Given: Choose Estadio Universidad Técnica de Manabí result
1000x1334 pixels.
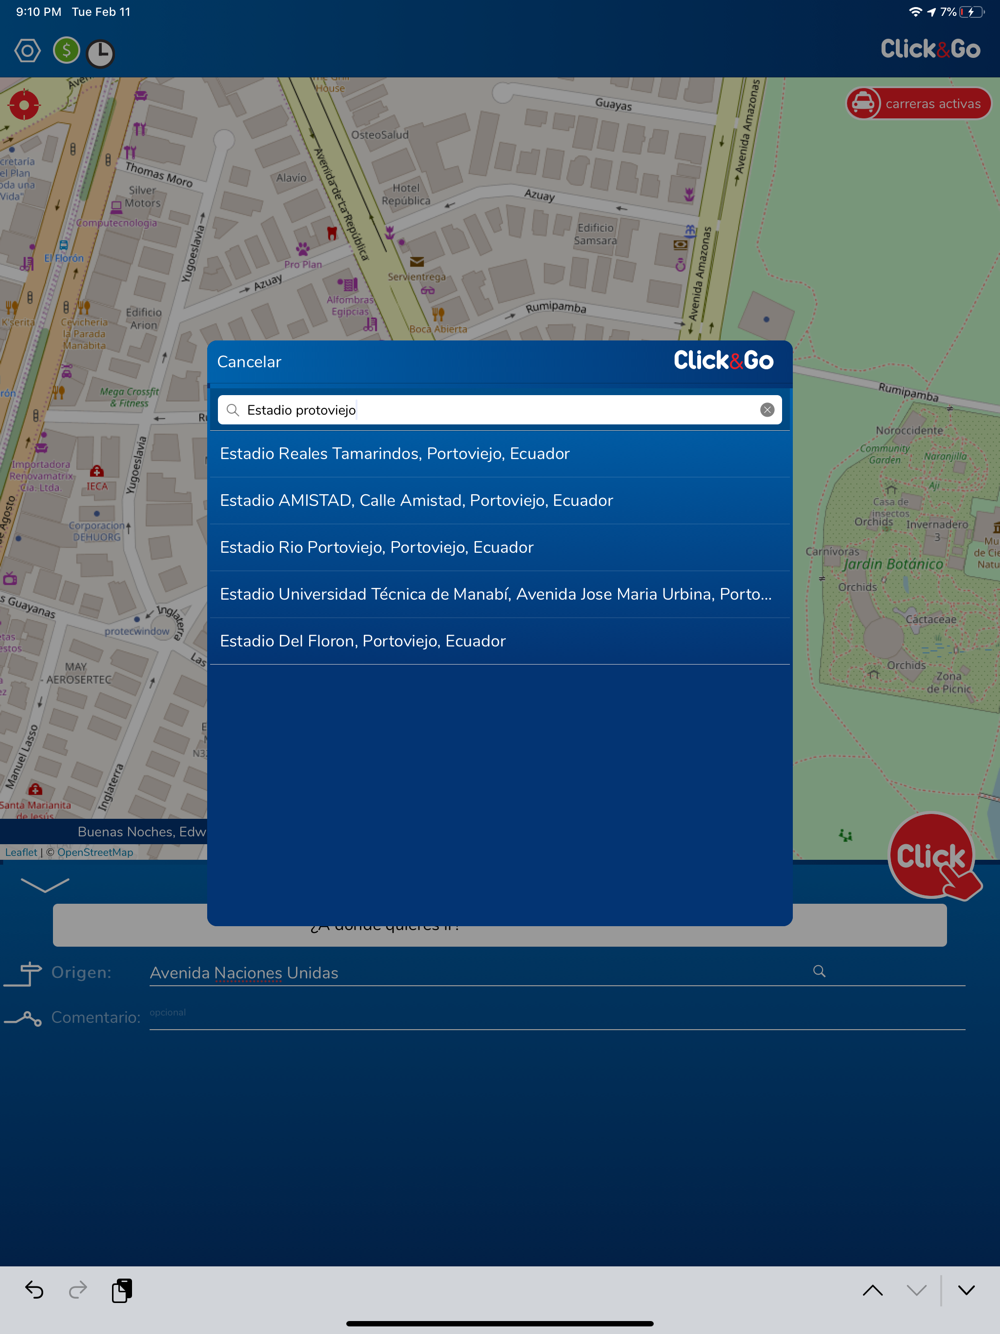Looking at the screenshot, I should (500, 595).
